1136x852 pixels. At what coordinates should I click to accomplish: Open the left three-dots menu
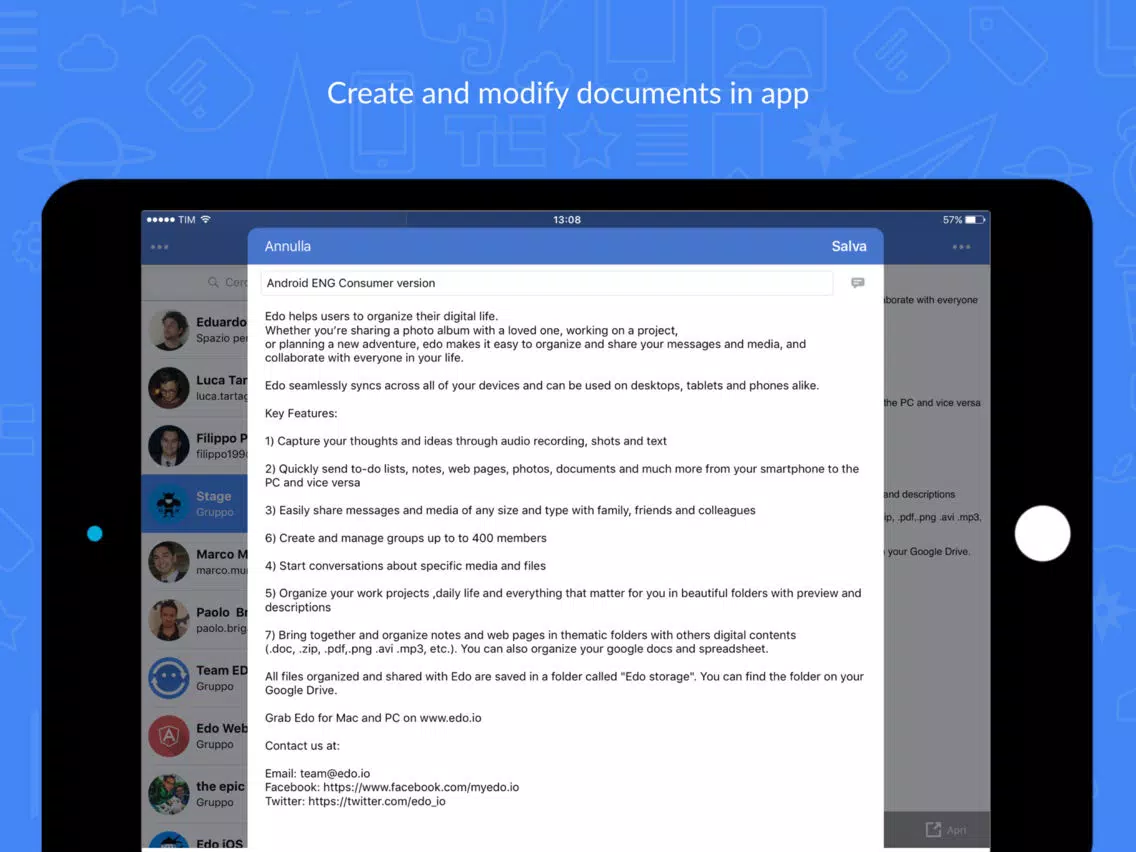point(159,247)
